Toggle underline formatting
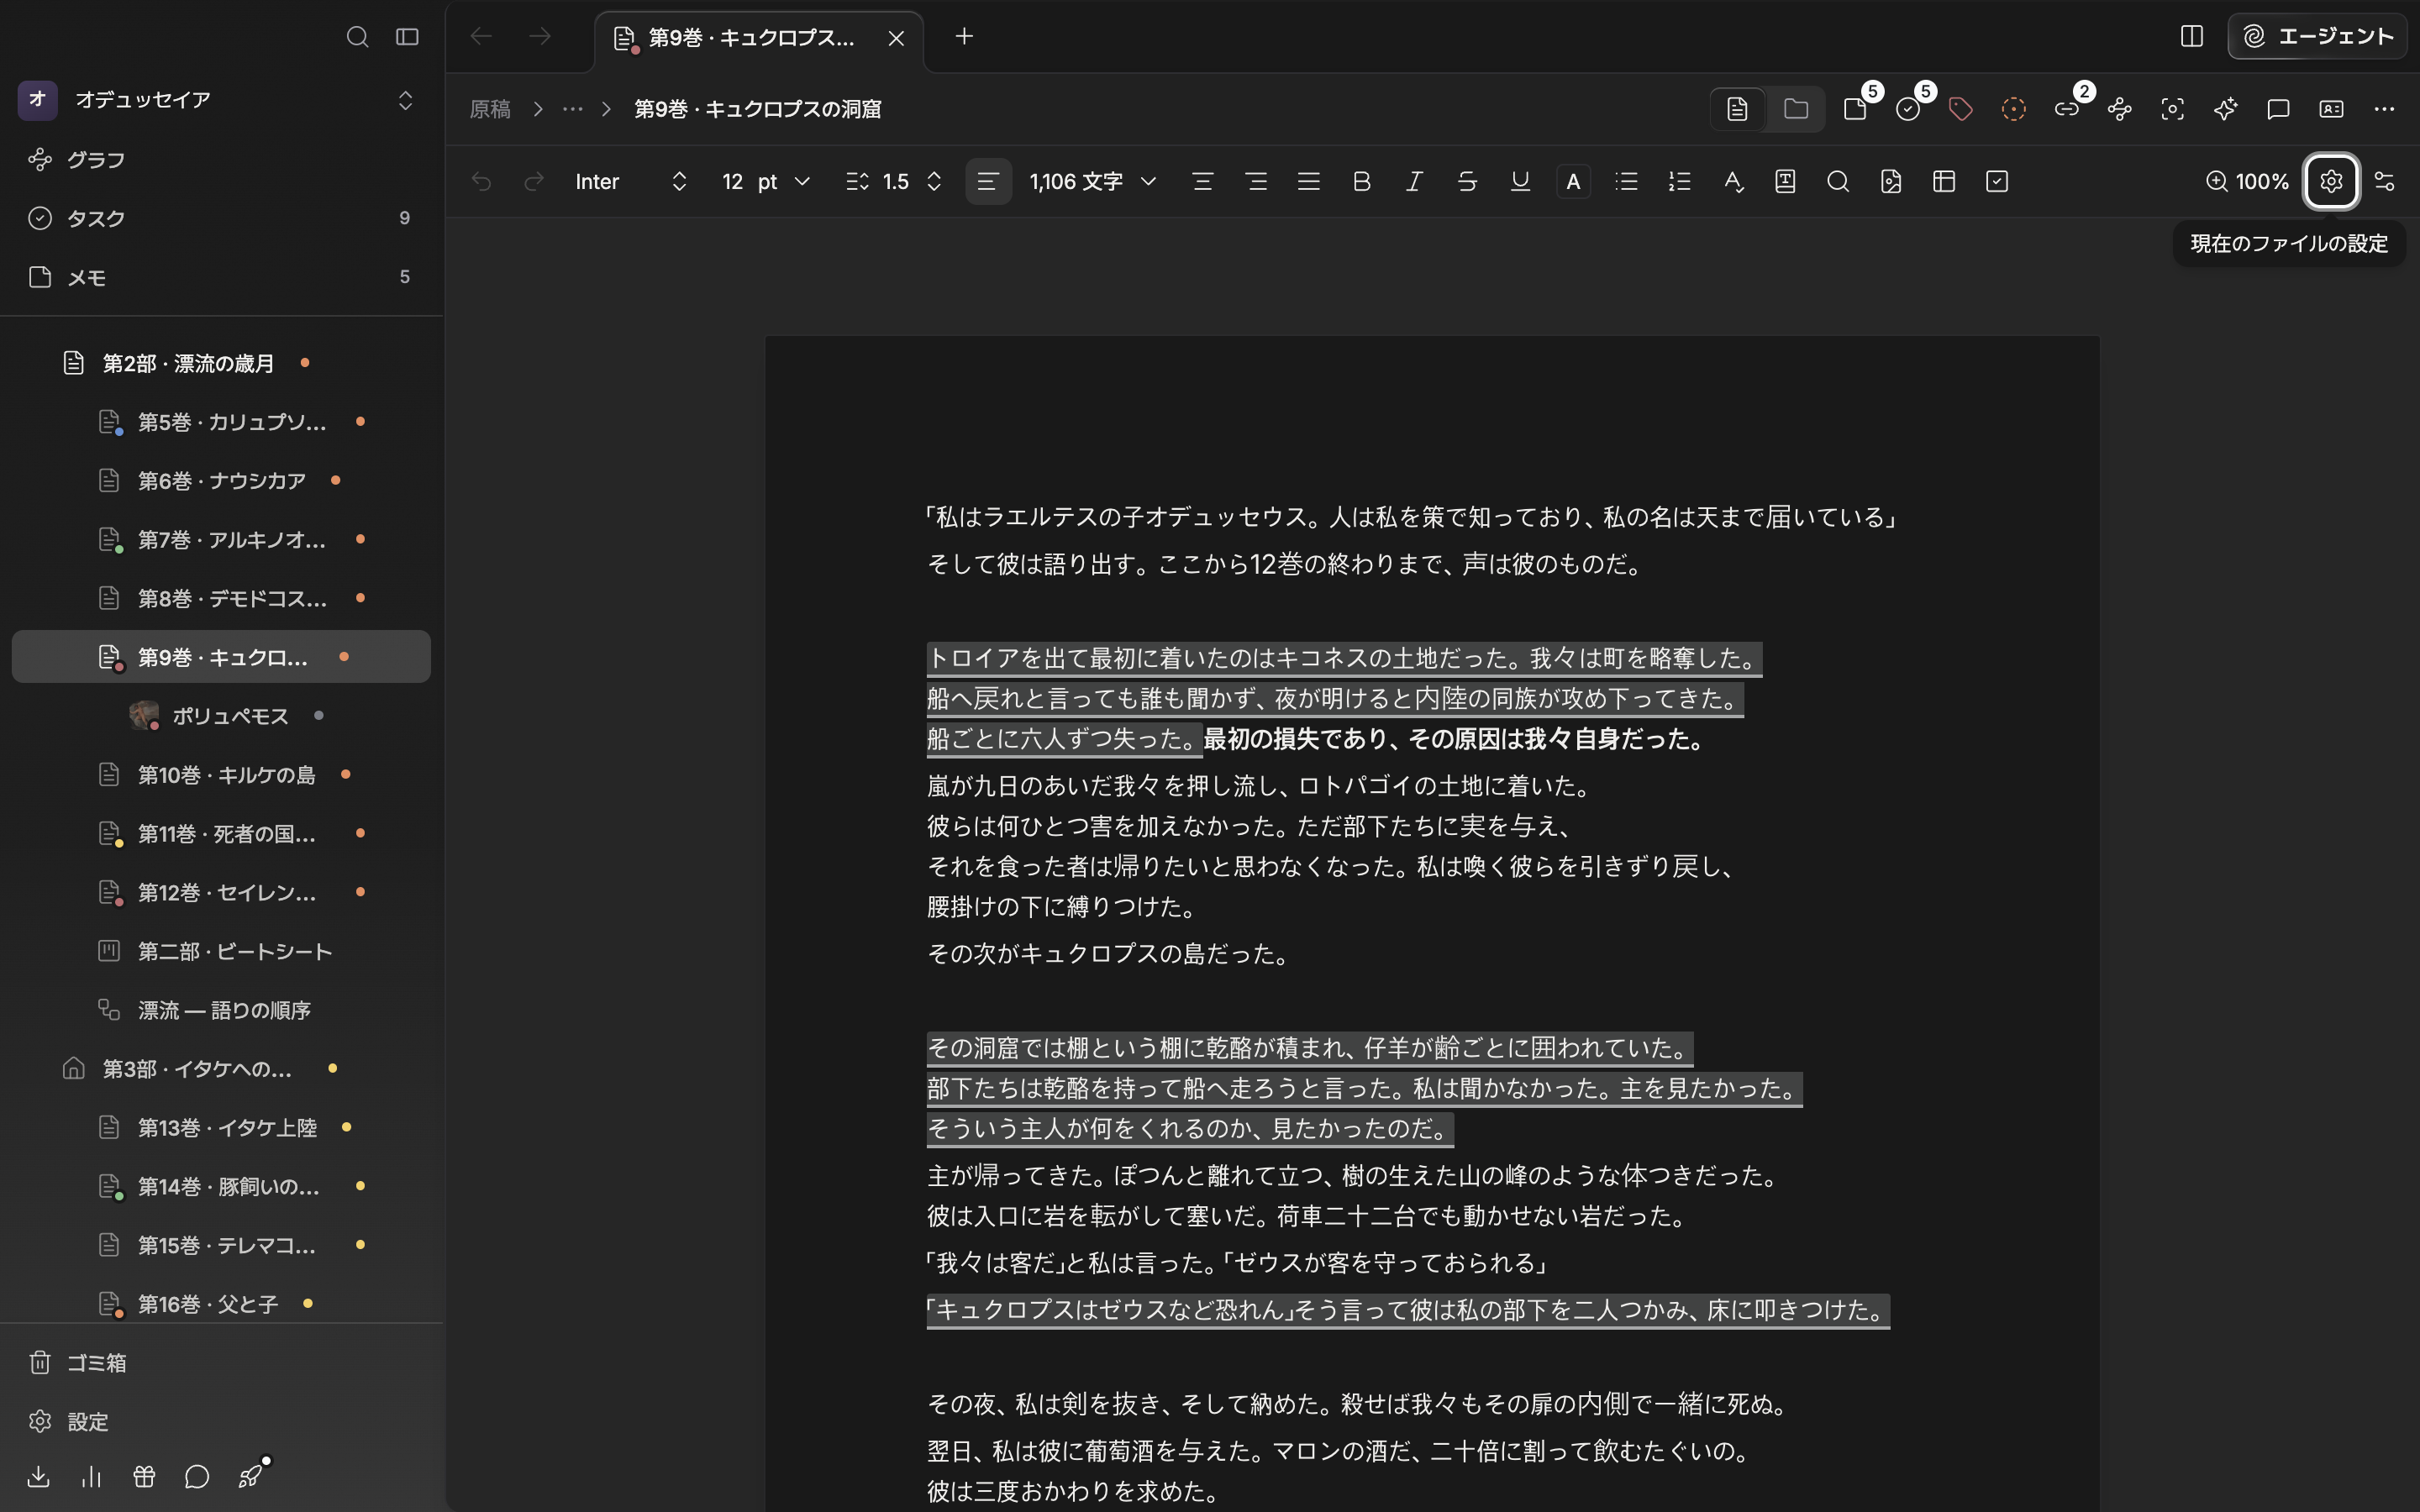2420x1512 pixels. pyautogui.click(x=1520, y=181)
